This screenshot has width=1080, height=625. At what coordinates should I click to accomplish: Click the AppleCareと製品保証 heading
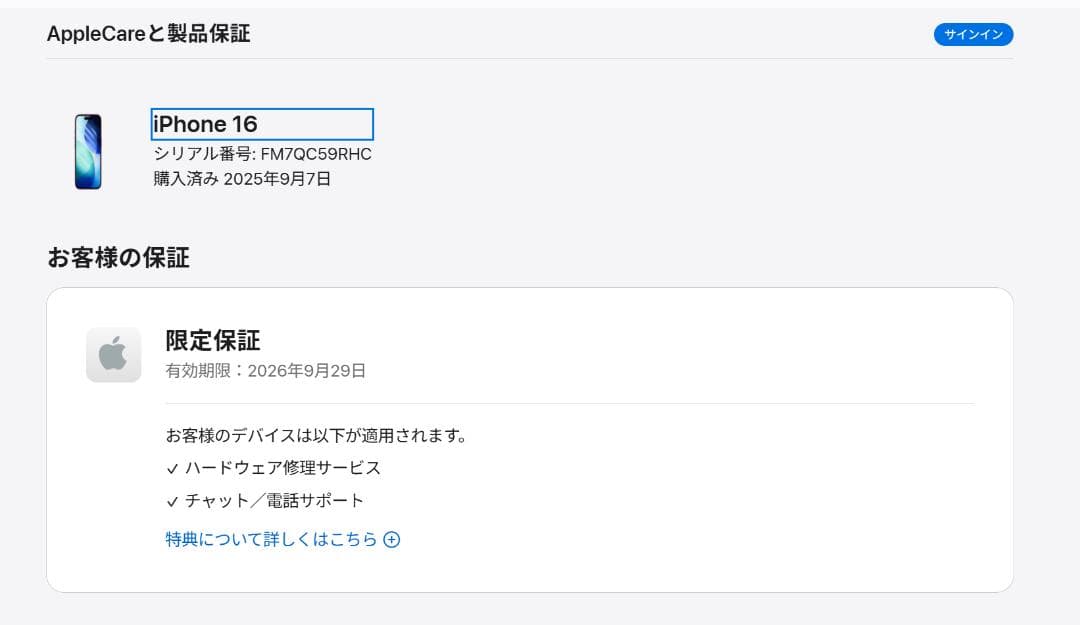(148, 33)
